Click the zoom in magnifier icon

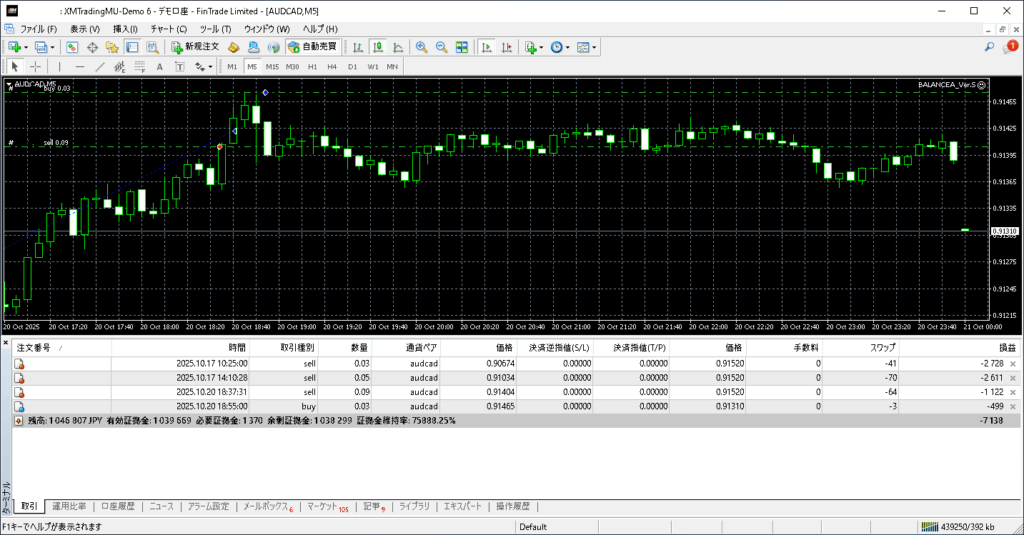click(x=421, y=47)
